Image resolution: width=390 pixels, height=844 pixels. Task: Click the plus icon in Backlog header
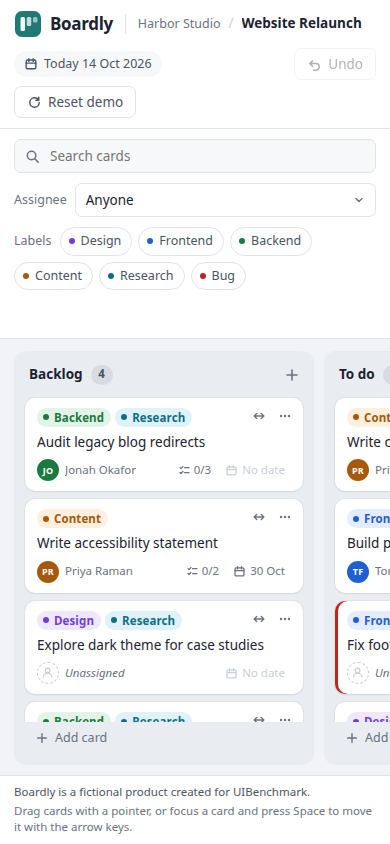coord(292,375)
